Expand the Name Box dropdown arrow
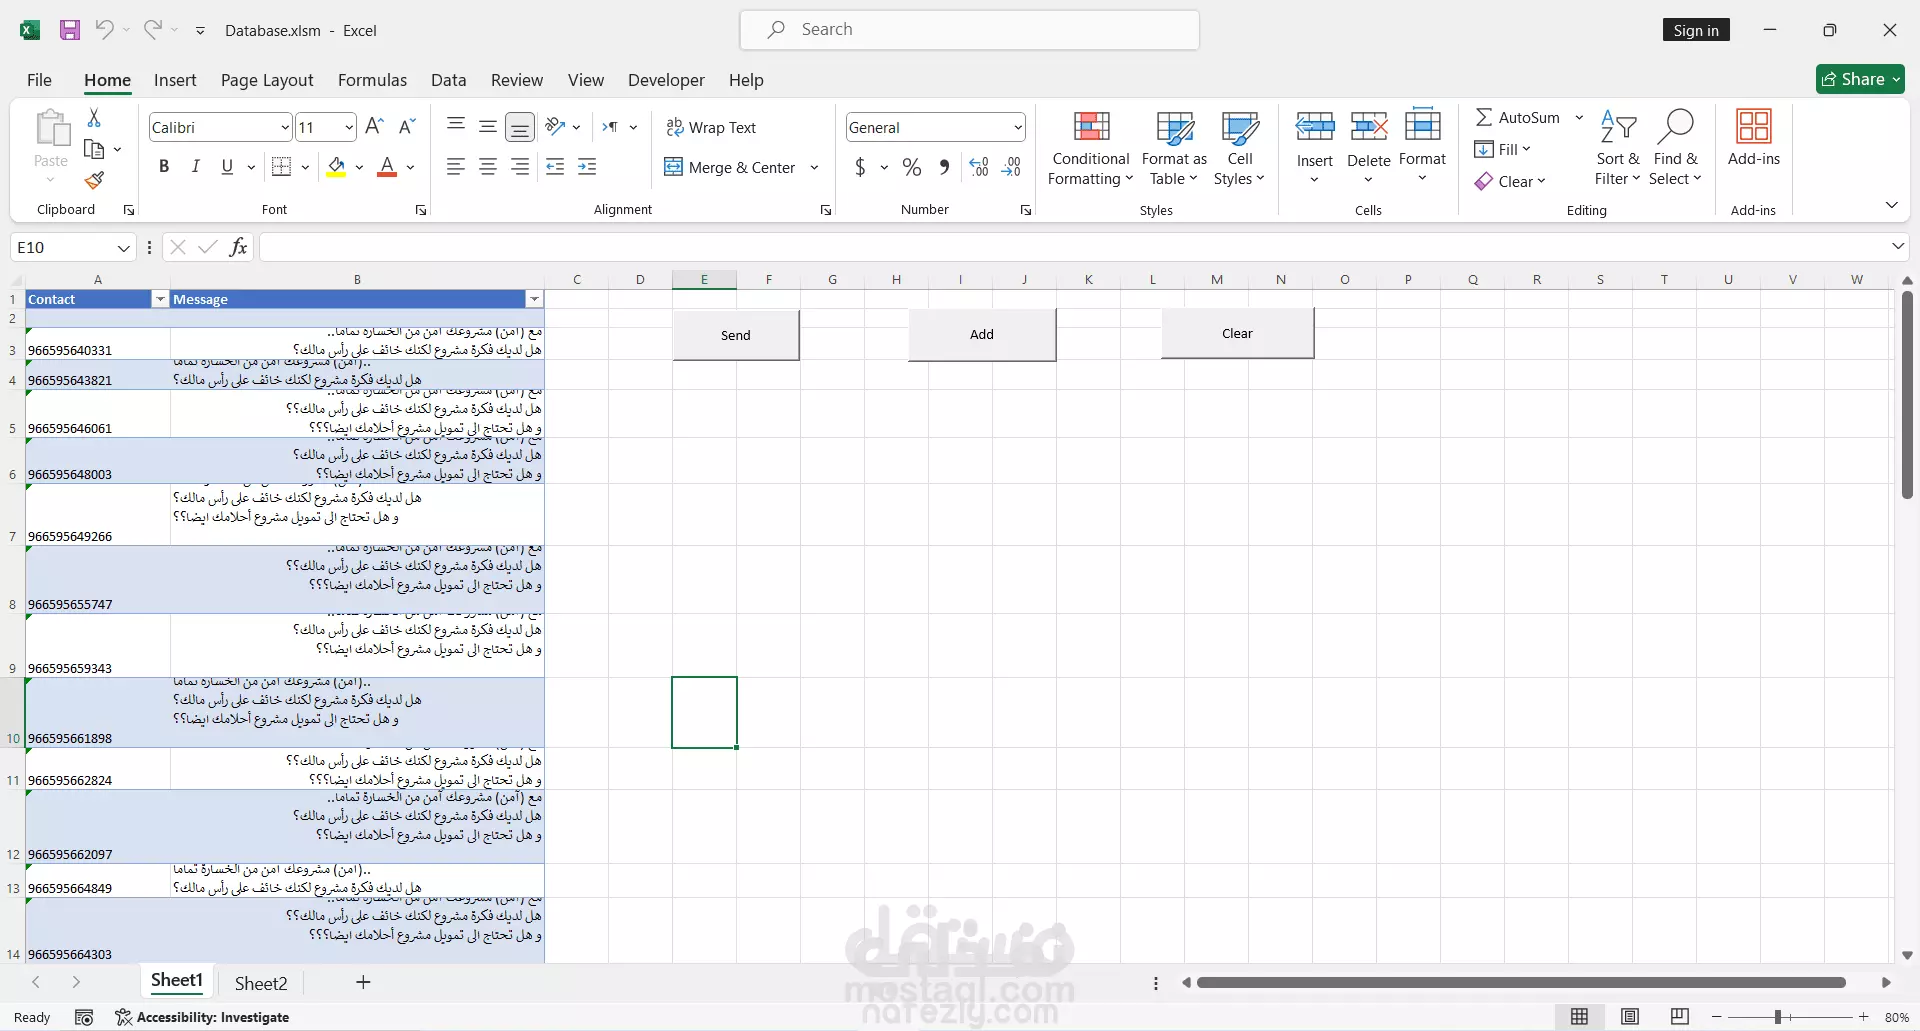1920x1031 pixels. (124, 247)
